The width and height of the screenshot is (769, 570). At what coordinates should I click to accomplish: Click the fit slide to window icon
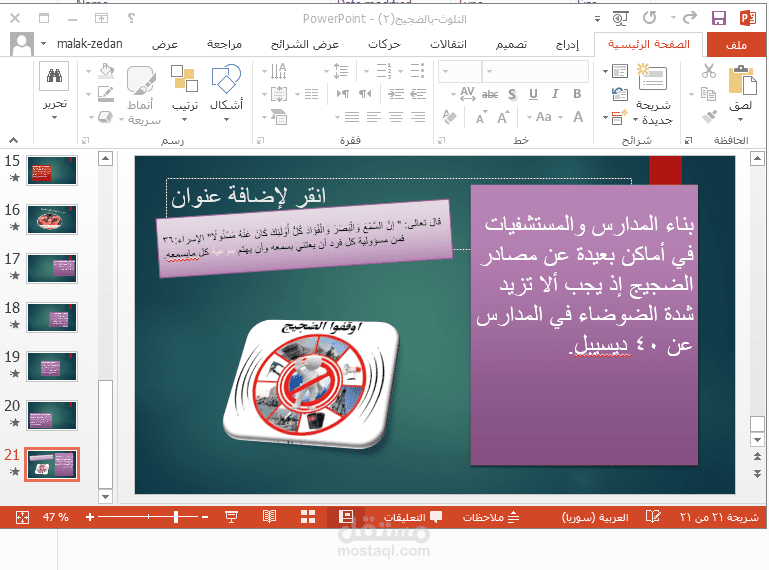pyautogui.click(x=21, y=517)
